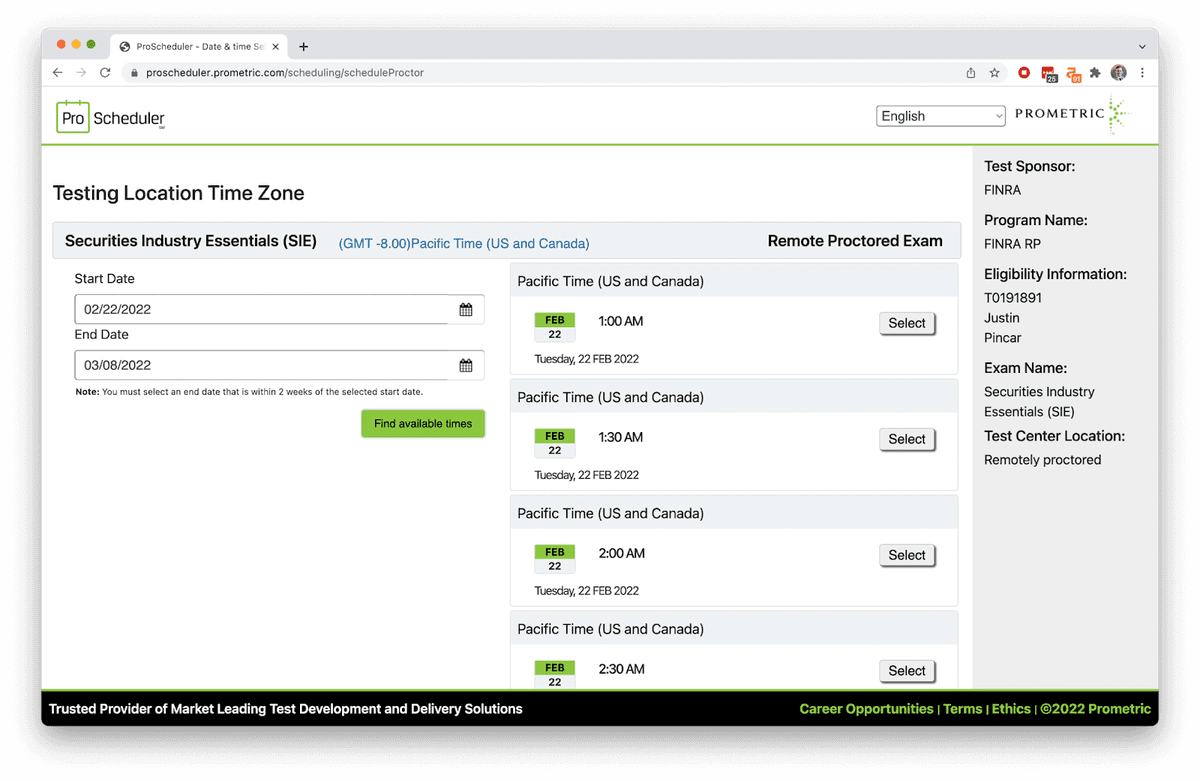Reload the page
The image size is (1200, 781).
point(105,73)
